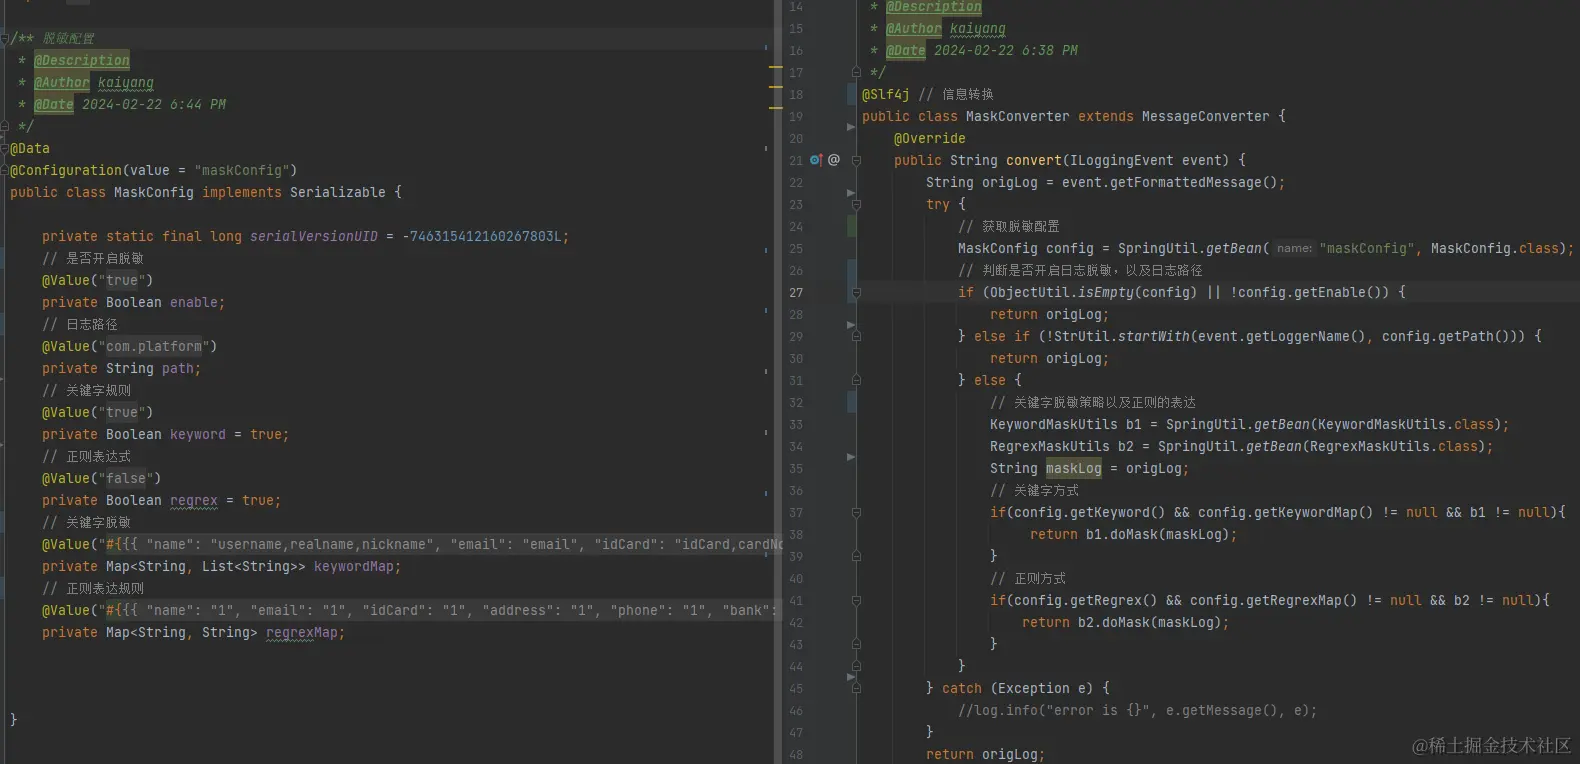Image resolution: width=1580 pixels, height=764 pixels.
Task: Click the comment end fold marker on line 17
Action: pos(856,72)
